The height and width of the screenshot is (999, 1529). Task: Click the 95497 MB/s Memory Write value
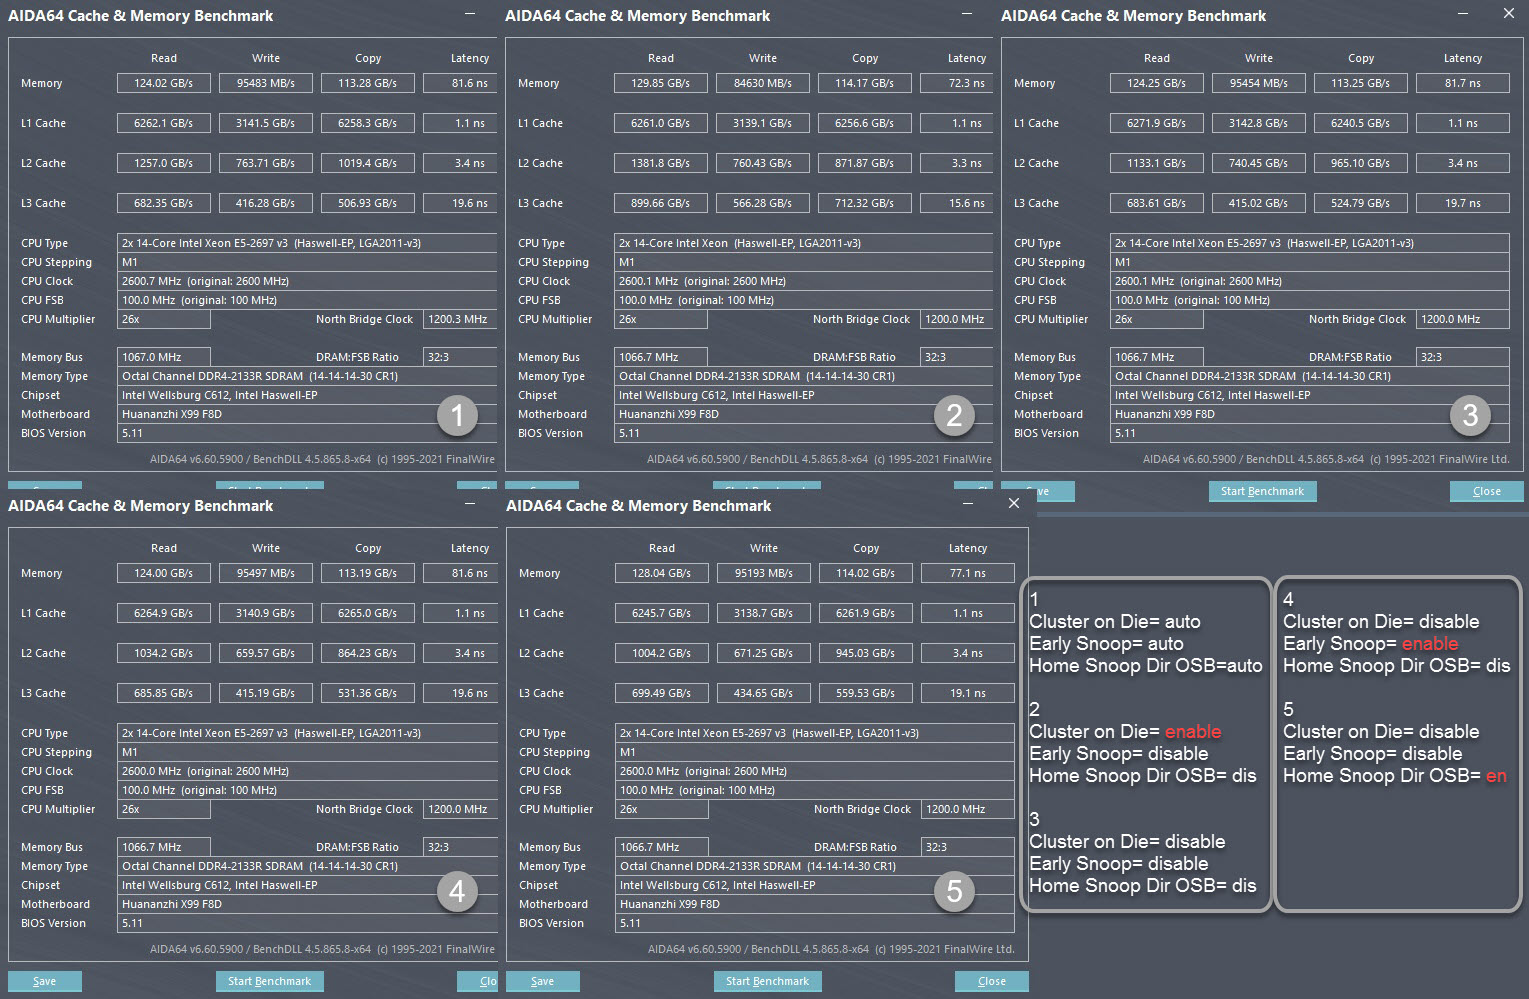coord(266,573)
